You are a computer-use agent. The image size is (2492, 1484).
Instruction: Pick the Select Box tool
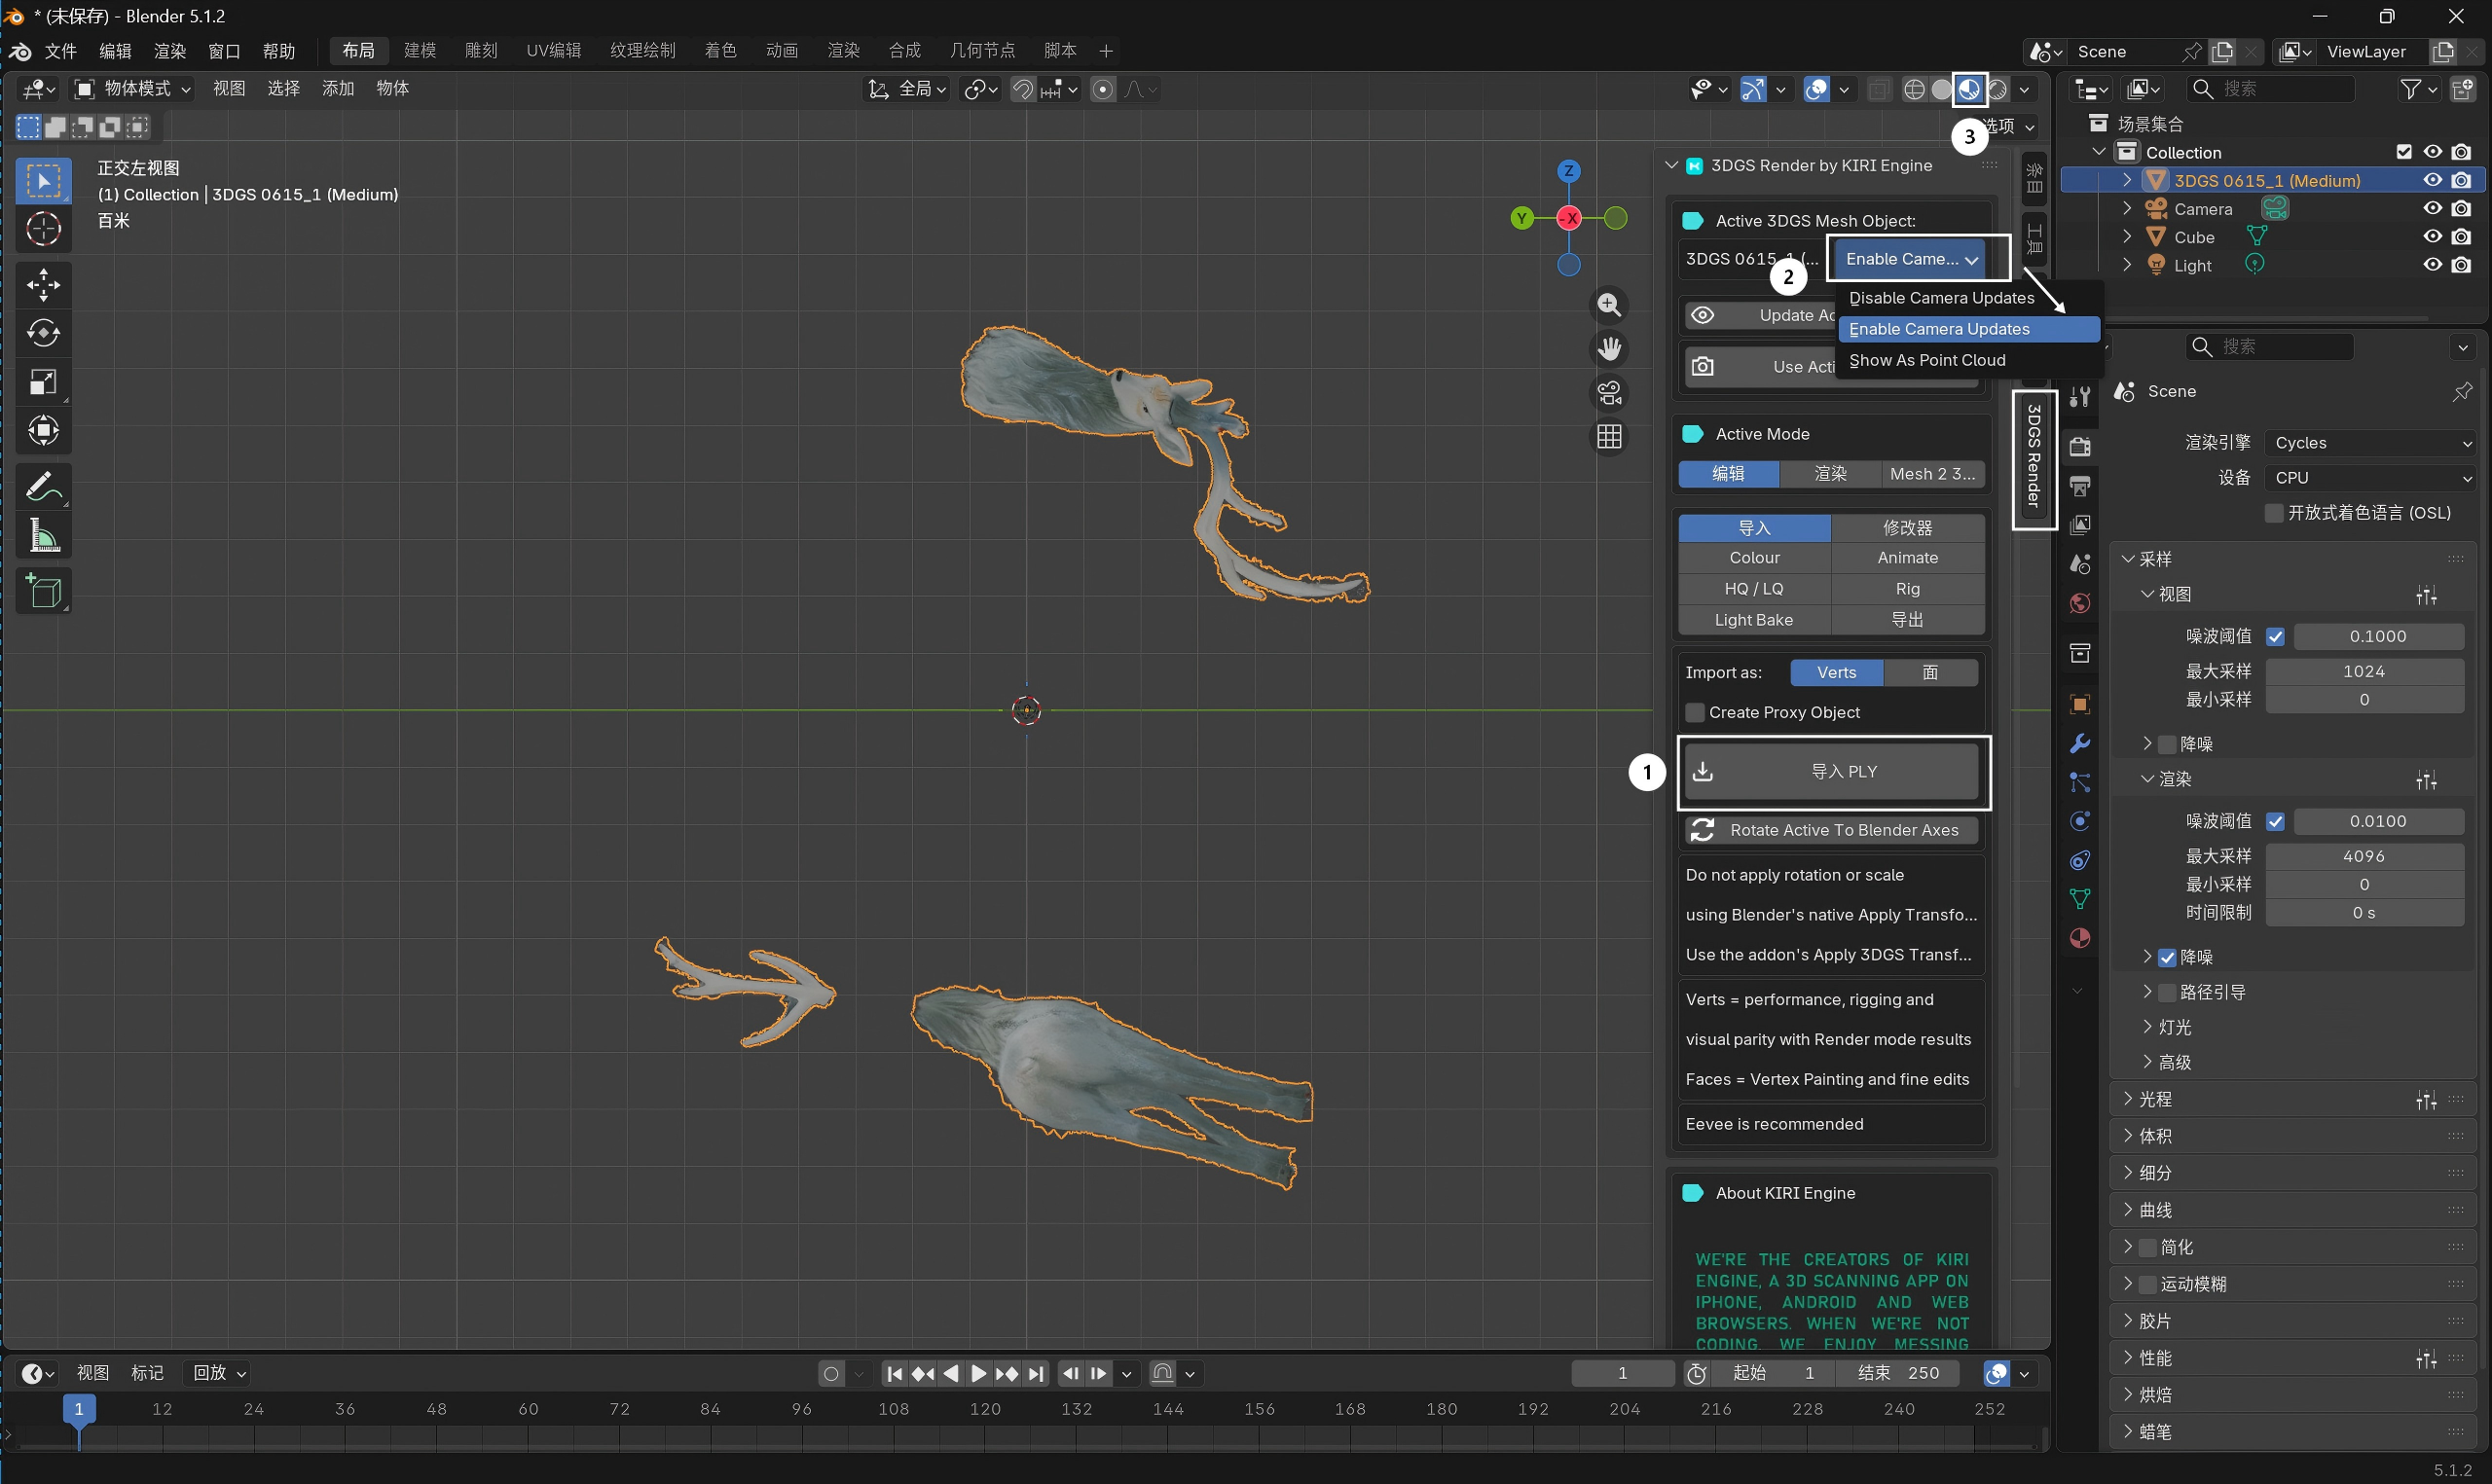click(x=43, y=181)
